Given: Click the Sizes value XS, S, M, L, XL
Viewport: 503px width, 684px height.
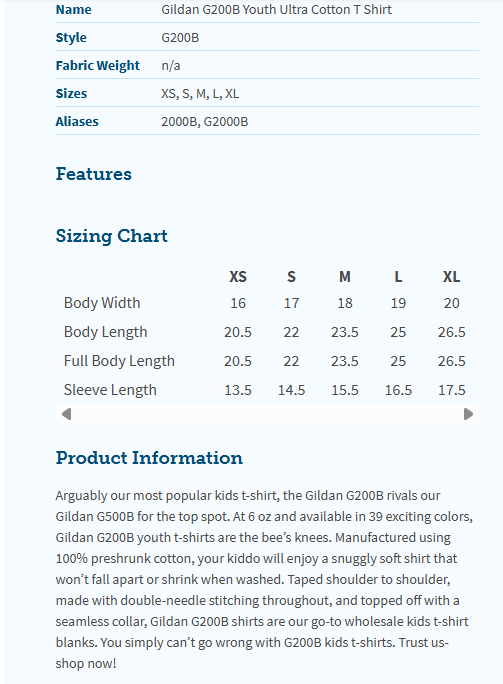Looking at the screenshot, I should (x=200, y=93).
